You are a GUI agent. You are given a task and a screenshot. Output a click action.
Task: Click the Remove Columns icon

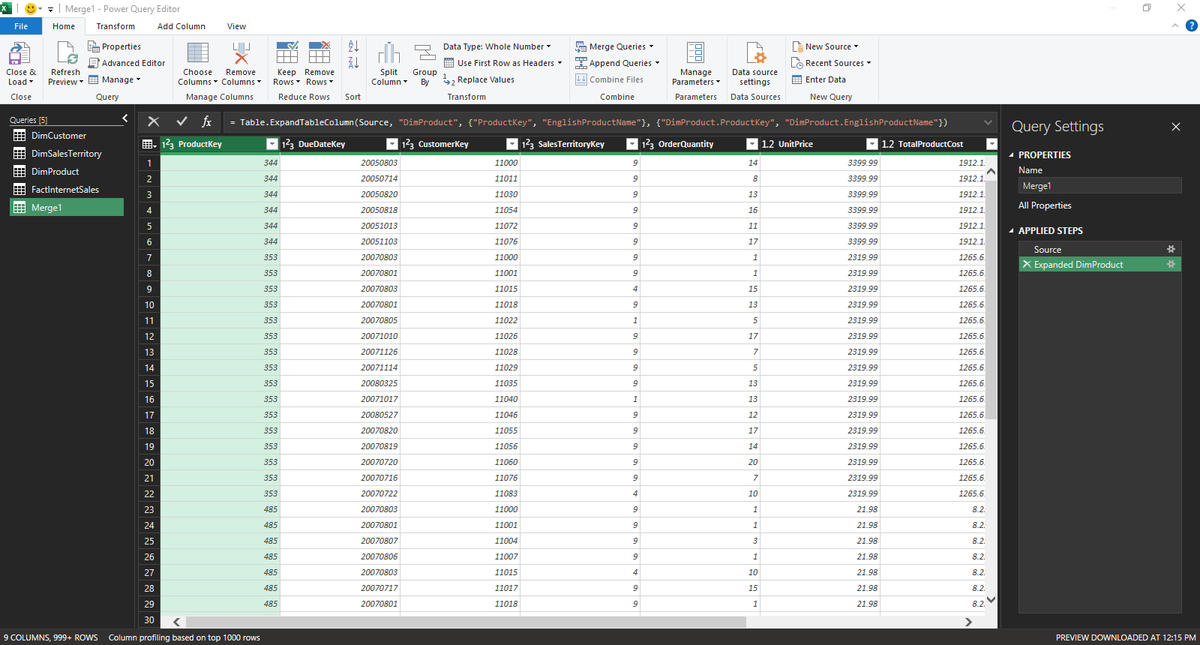(240, 54)
